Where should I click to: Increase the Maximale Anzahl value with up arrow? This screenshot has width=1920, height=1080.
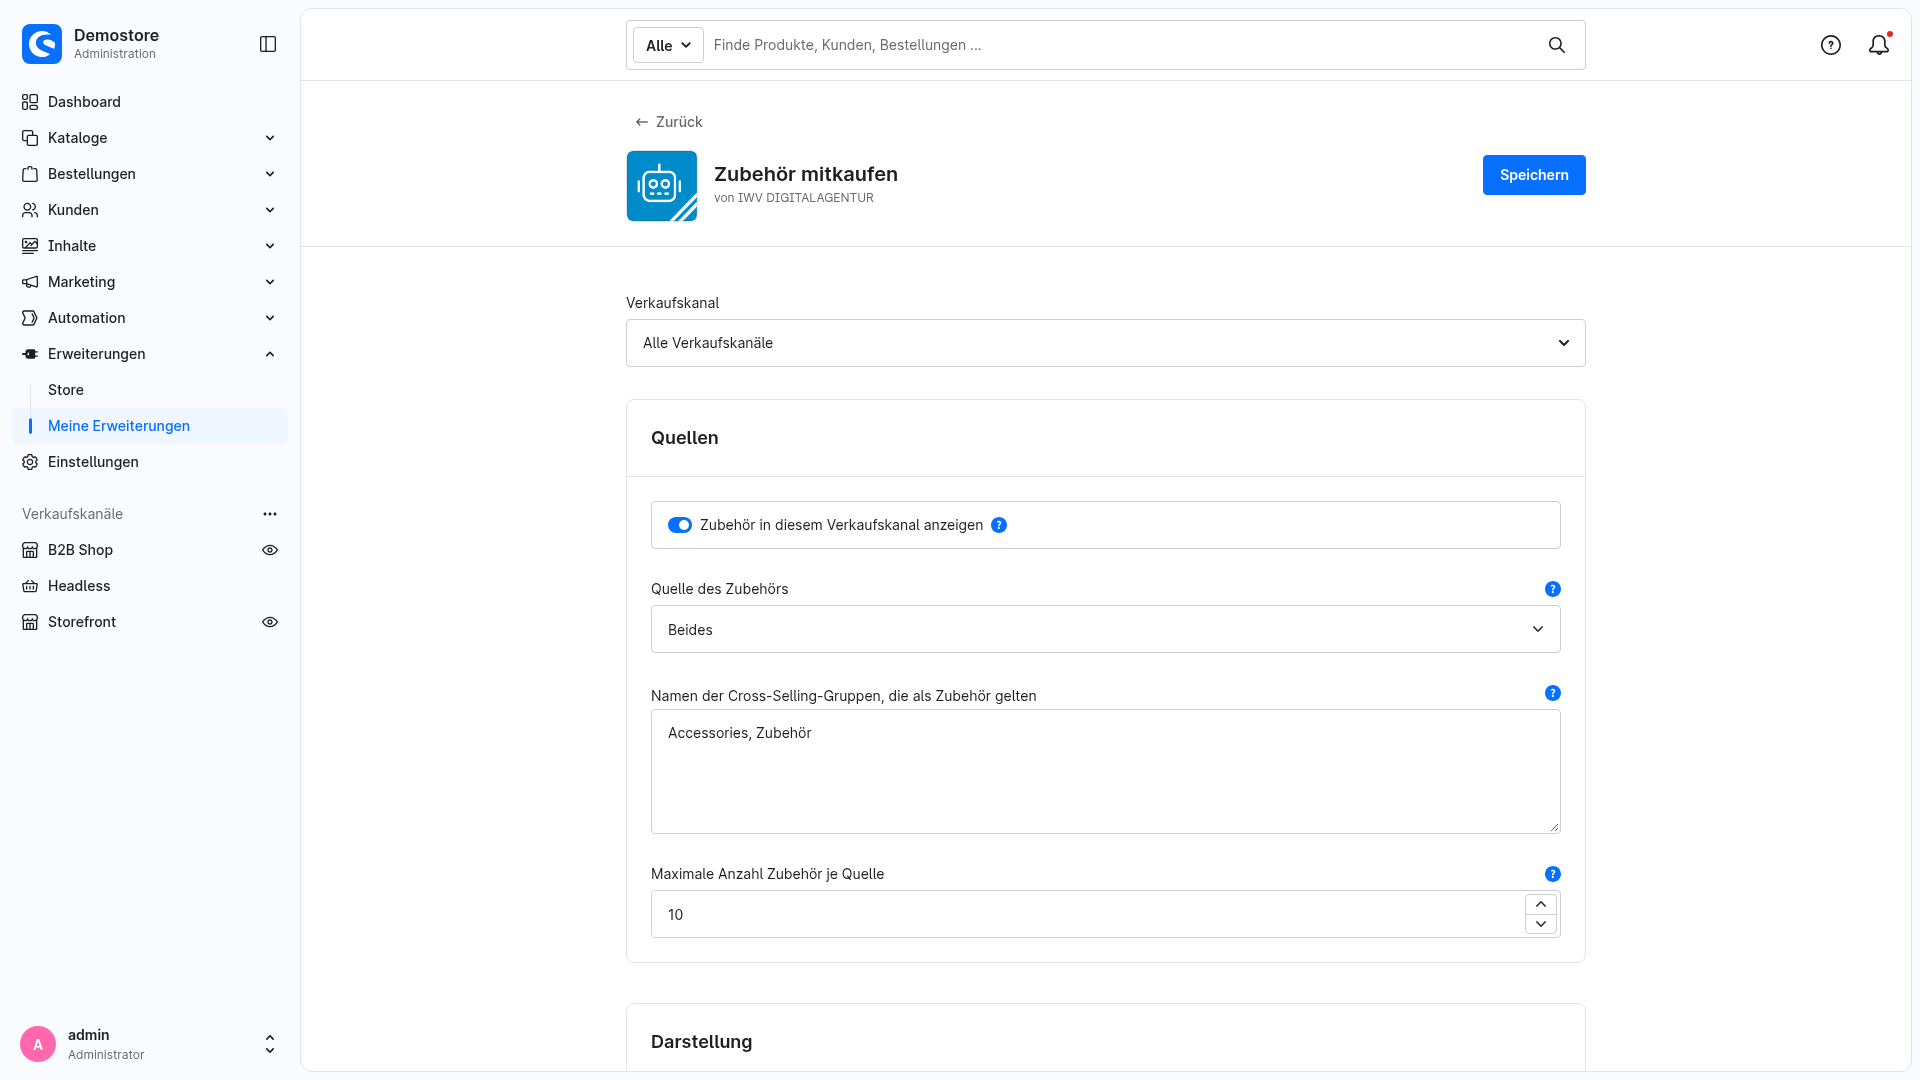click(1541, 904)
